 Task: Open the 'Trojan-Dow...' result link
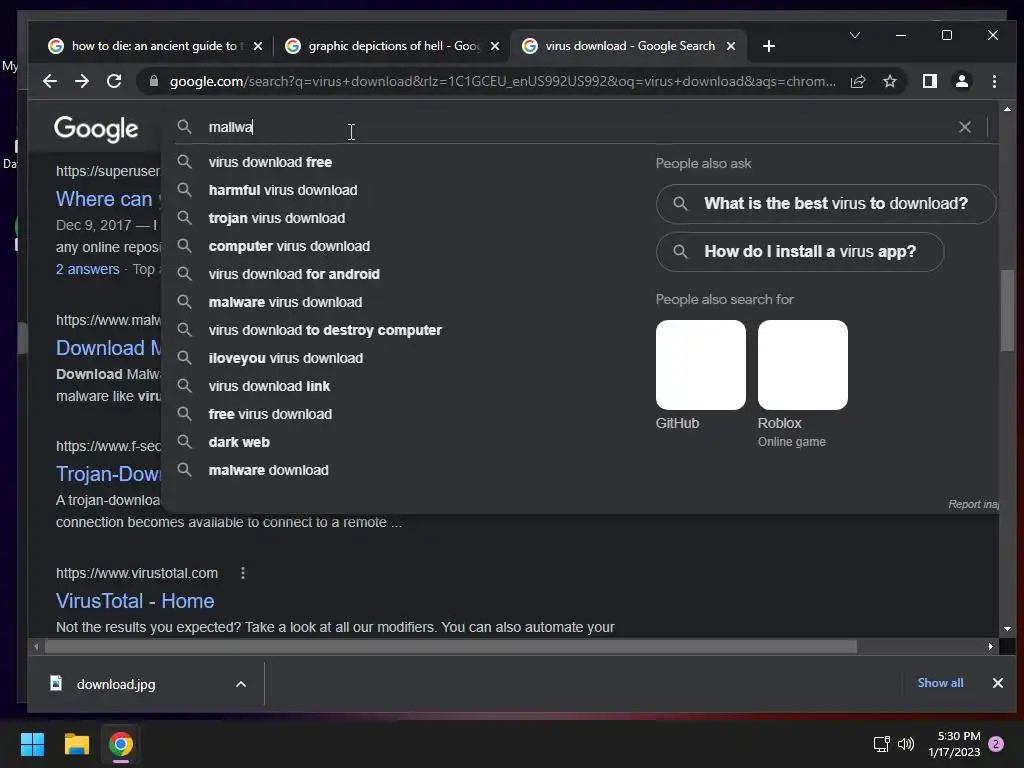click(x=108, y=474)
